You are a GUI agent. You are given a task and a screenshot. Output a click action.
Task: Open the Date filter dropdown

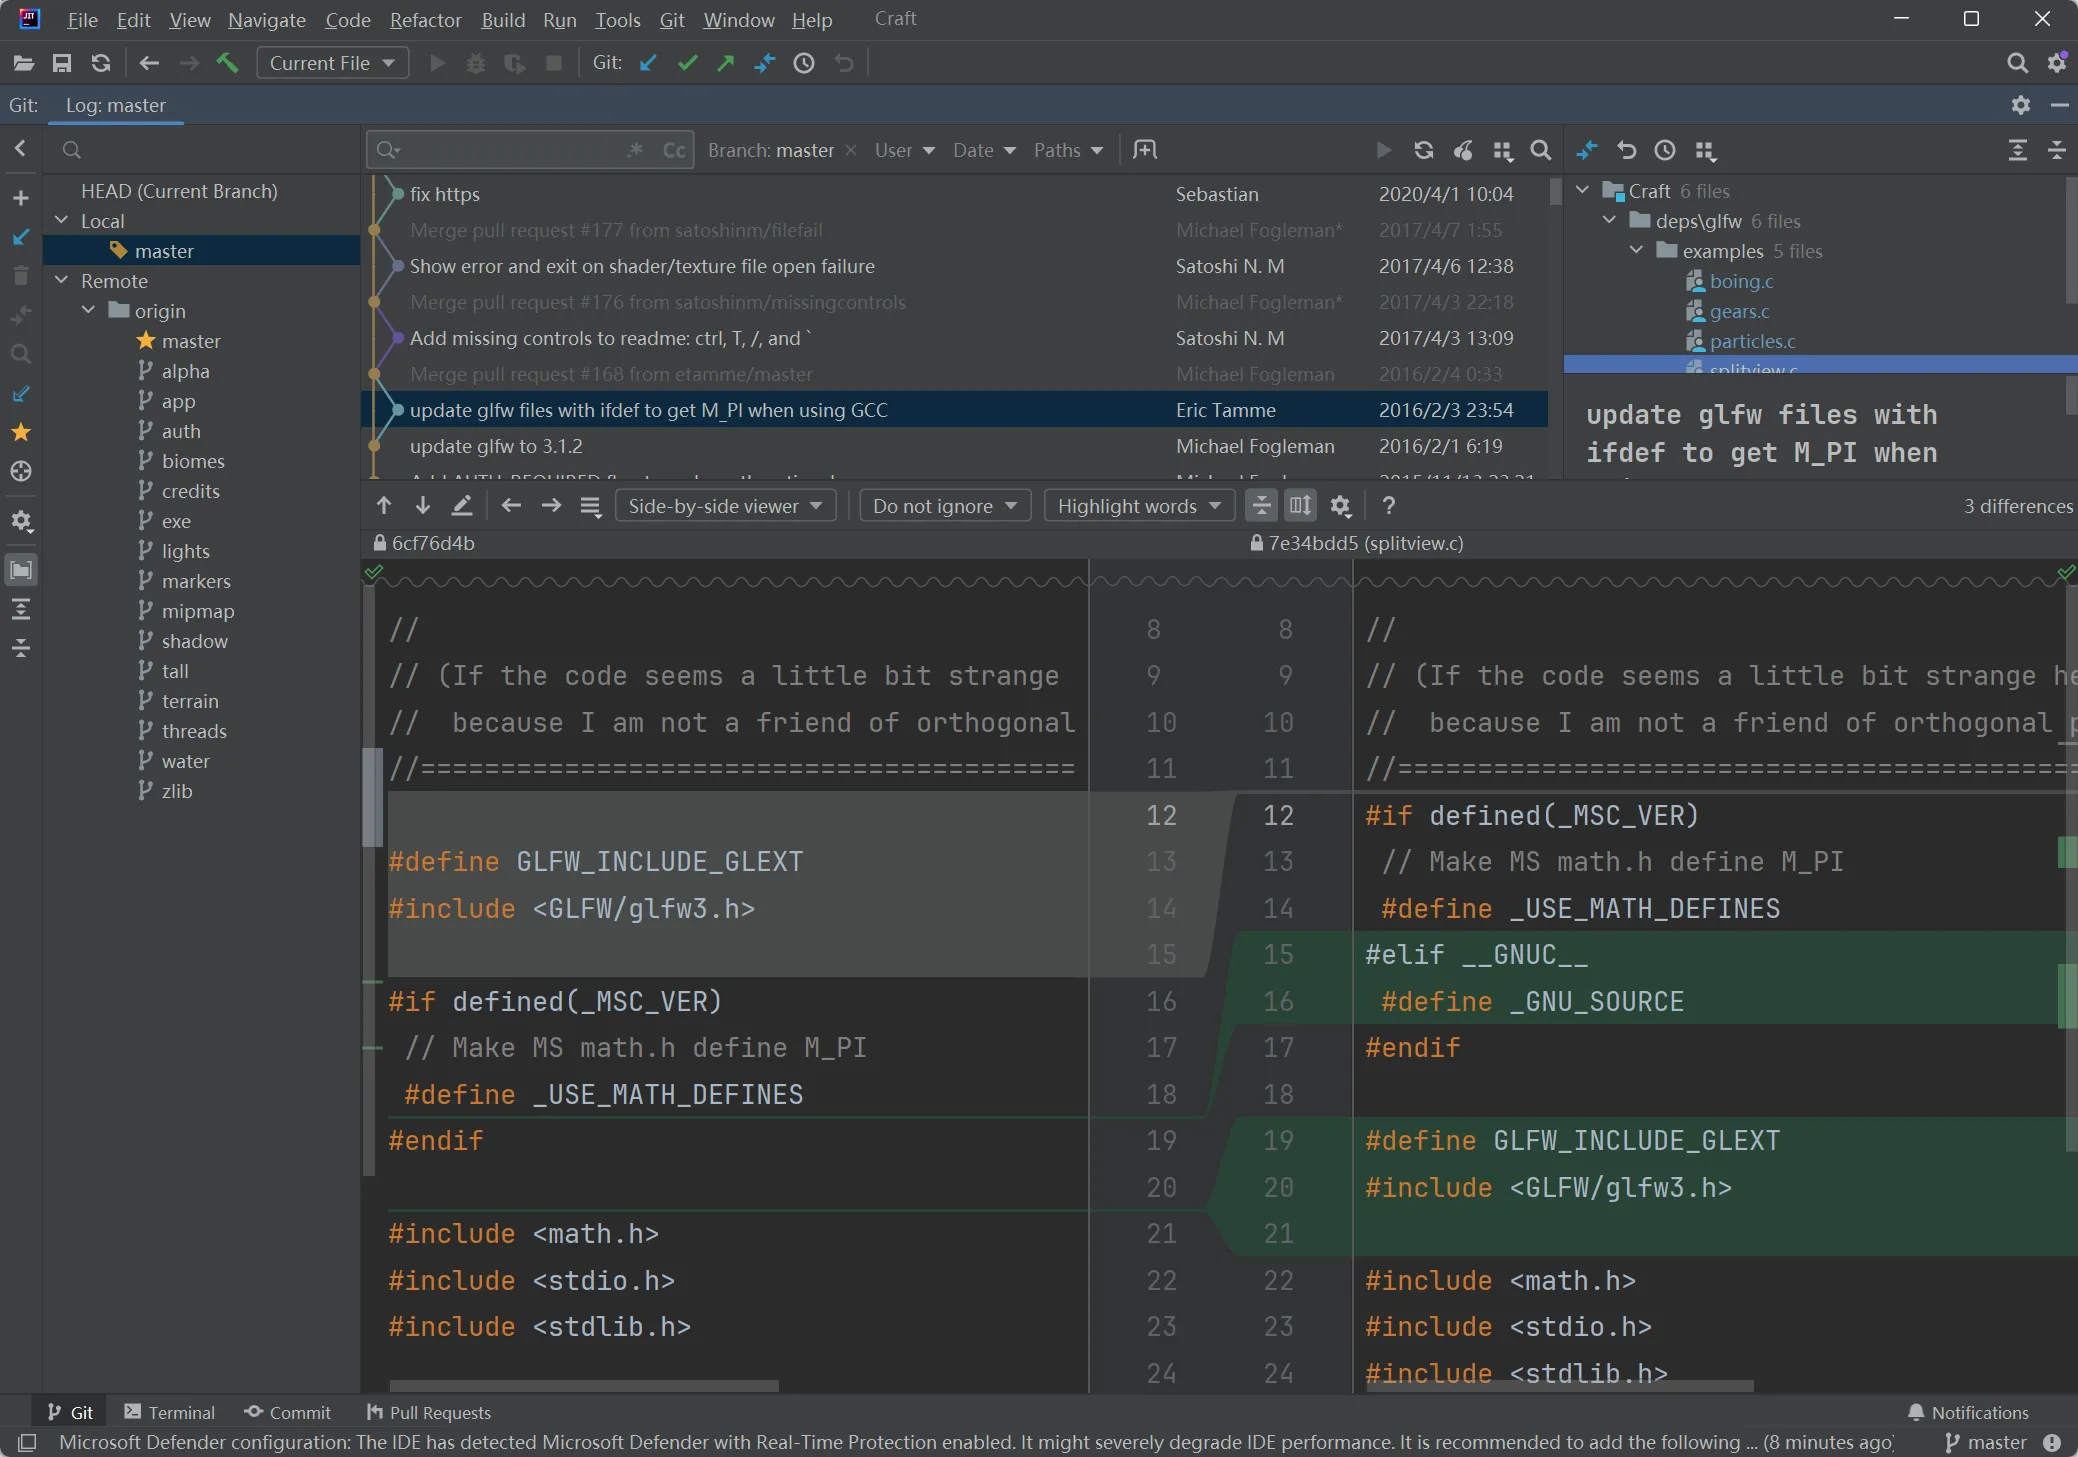(984, 150)
